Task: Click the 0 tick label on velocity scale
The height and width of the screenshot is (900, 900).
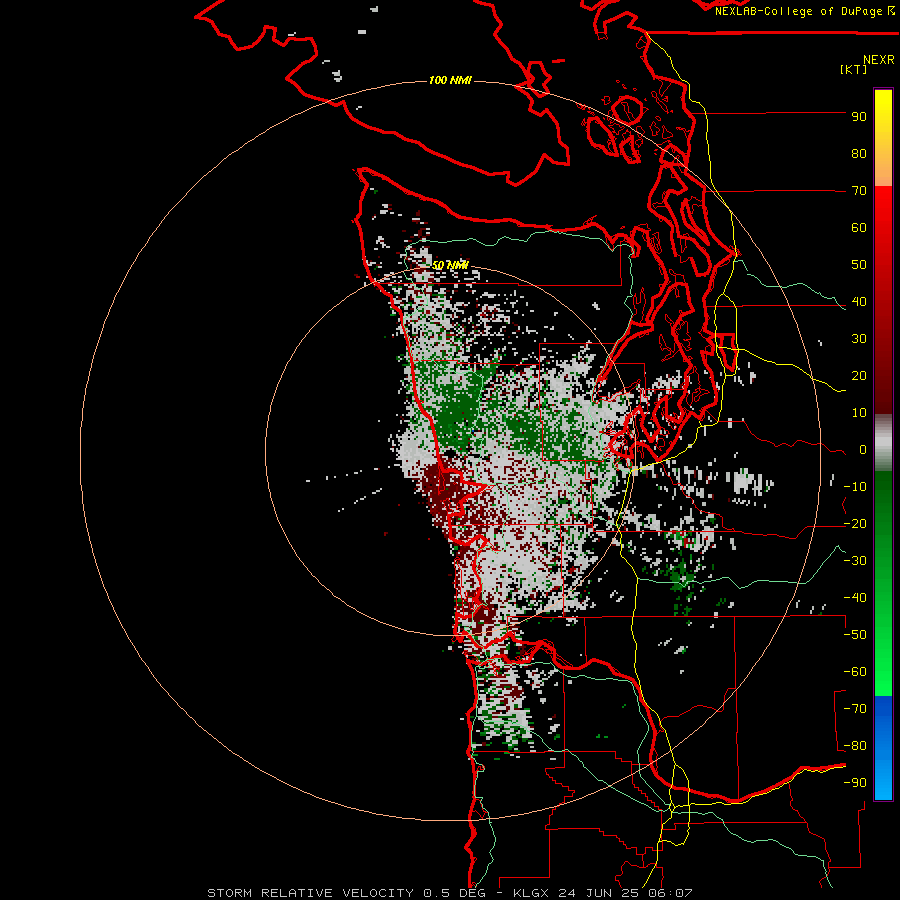Action: [862, 450]
